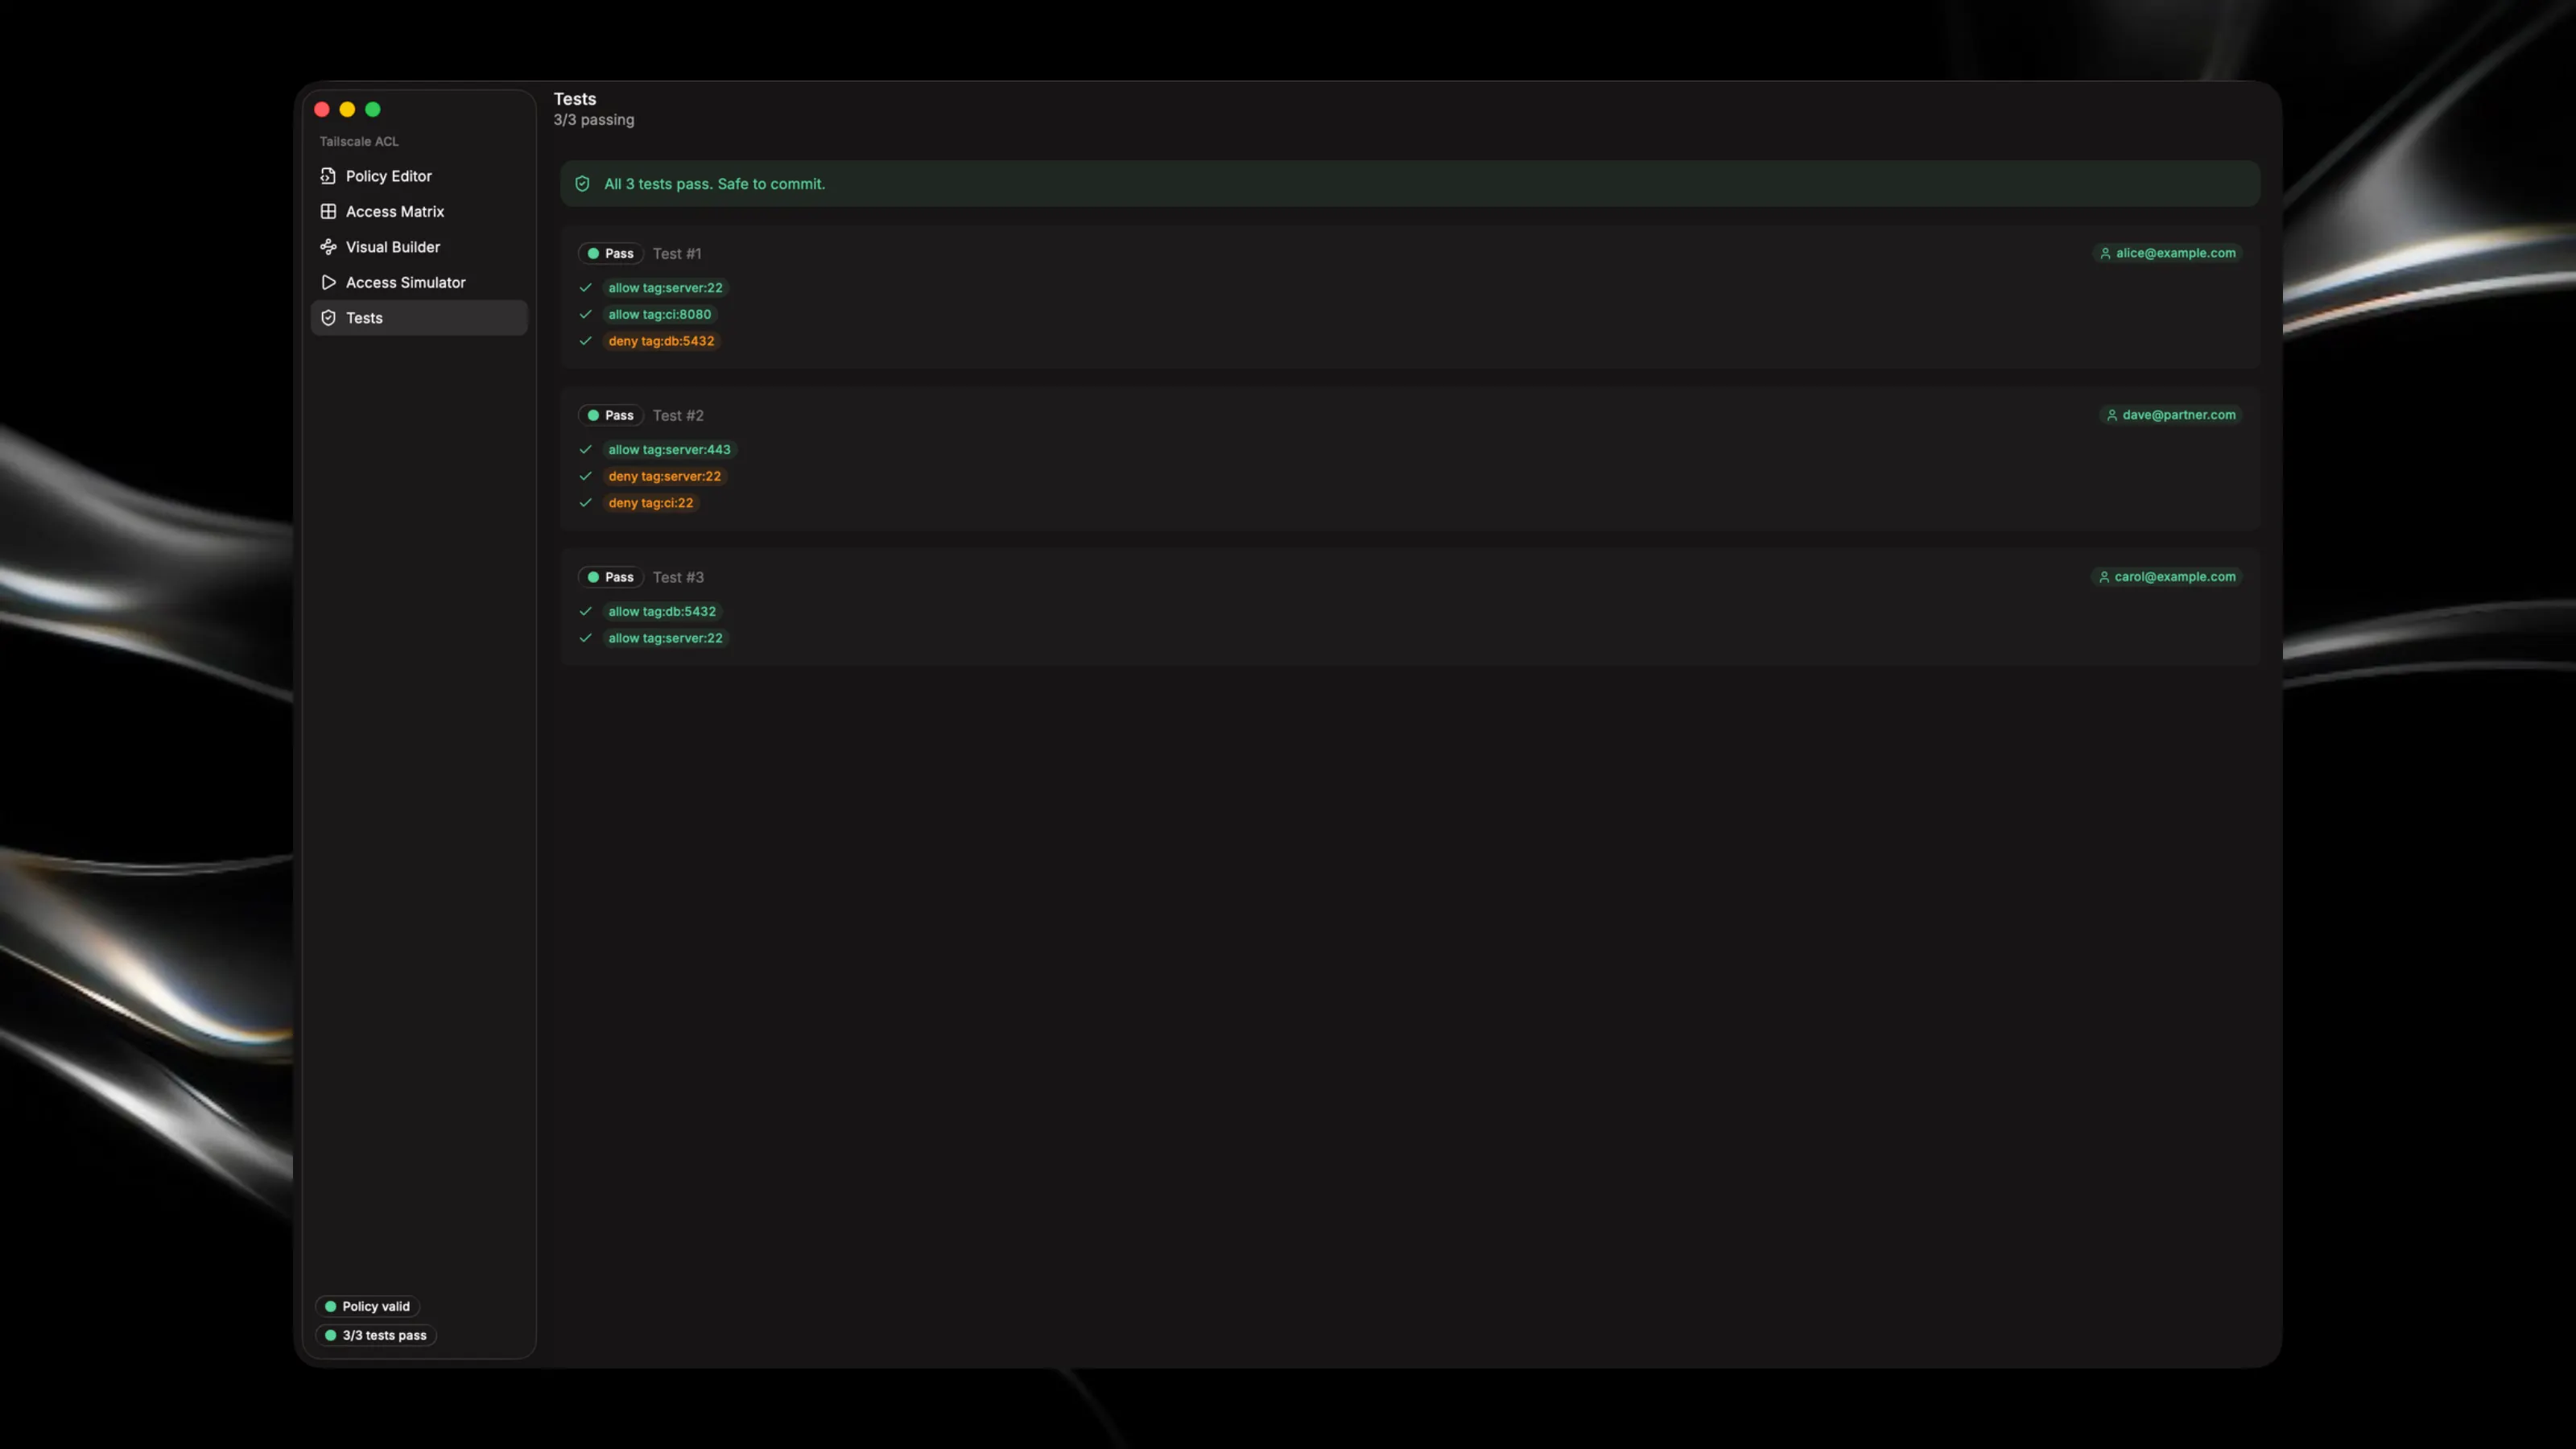Select the '3/3 passing' subtitle

(x=594, y=120)
